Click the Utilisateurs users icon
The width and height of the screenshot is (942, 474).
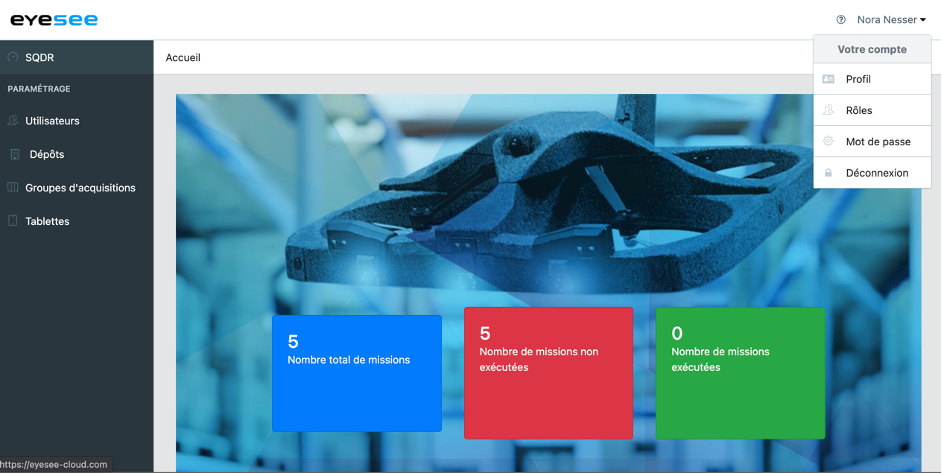(13, 120)
